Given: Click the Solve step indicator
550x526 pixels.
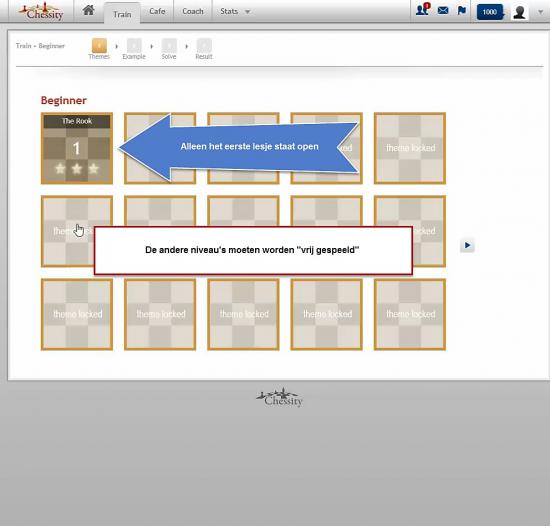Looking at the screenshot, I should coord(169,49).
